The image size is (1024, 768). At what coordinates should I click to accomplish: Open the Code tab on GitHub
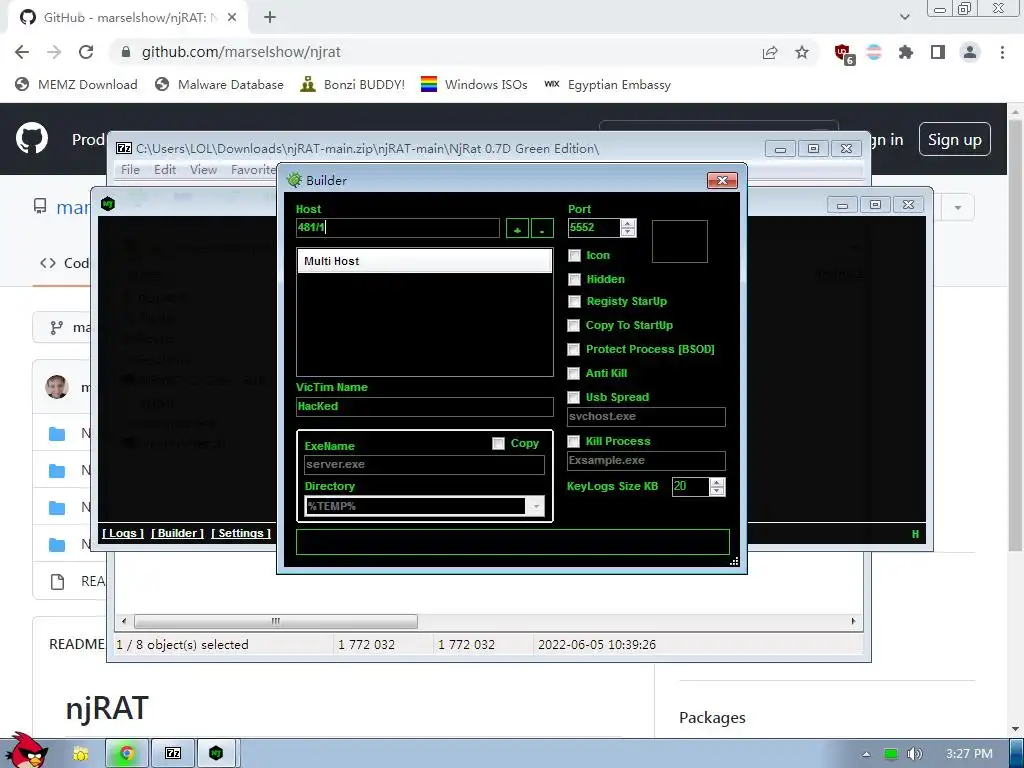tap(64, 263)
